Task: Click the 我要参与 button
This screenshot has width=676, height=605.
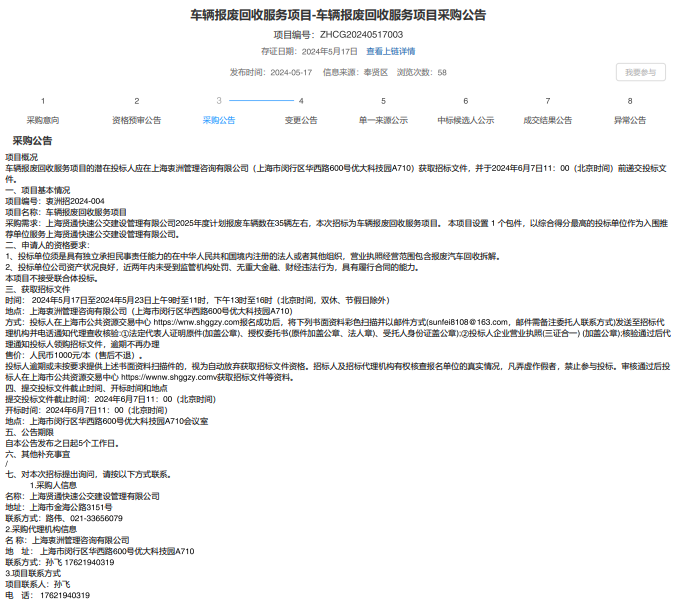Action: (x=640, y=72)
